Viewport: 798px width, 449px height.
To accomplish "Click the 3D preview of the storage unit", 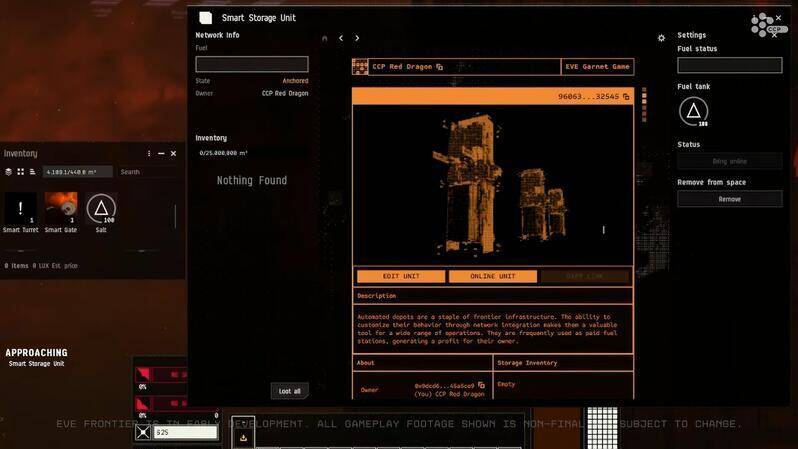I will [x=493, y=185].
